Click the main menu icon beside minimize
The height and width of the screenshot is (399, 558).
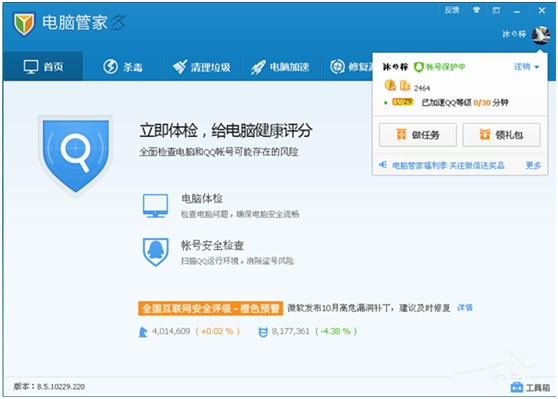pos(496,10)
